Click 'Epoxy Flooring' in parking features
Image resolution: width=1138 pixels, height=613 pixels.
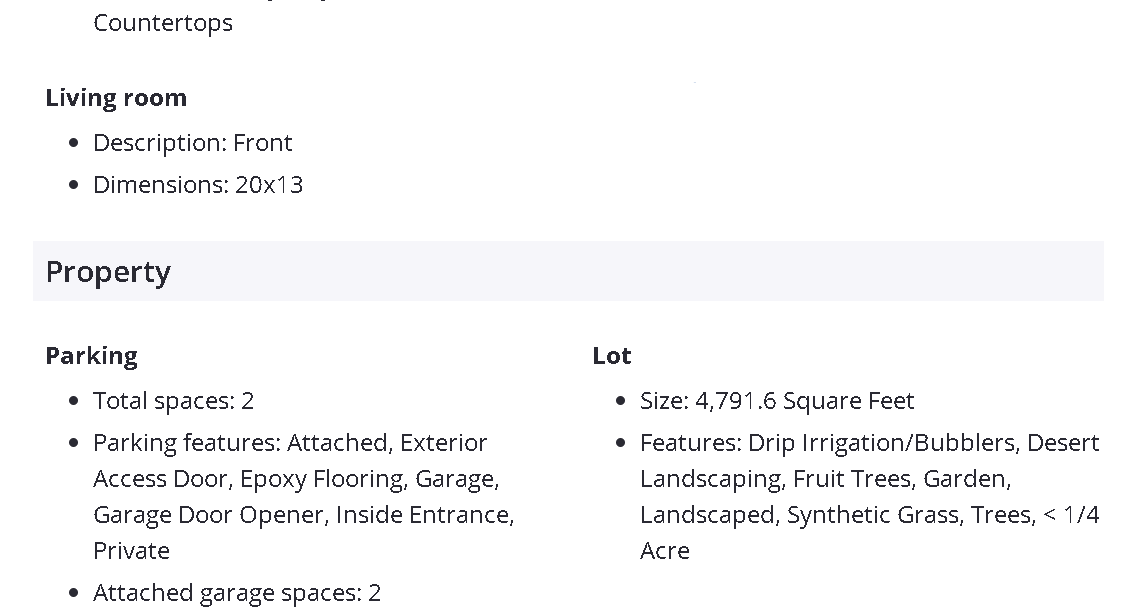322,479
